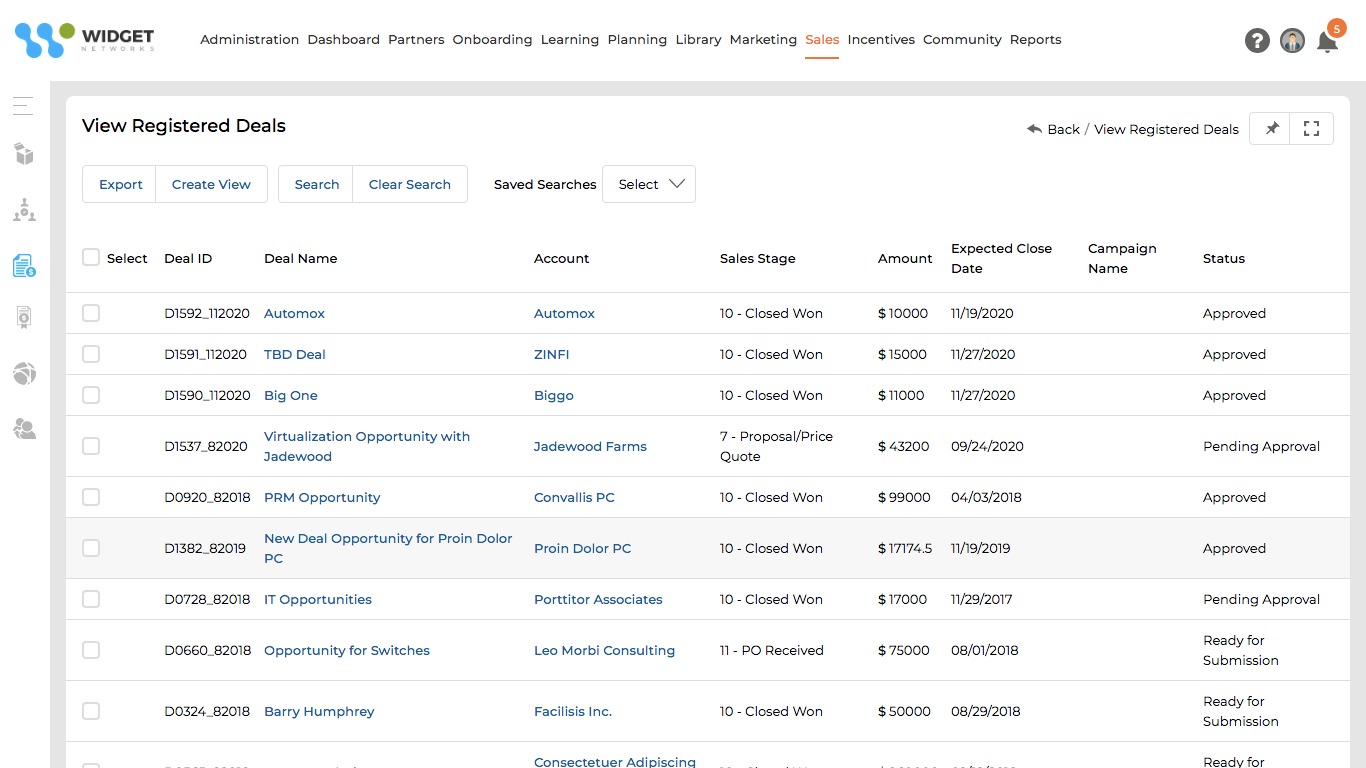
Task: Click the certificate badge icon in sidebar
Action: coord(22,317)
